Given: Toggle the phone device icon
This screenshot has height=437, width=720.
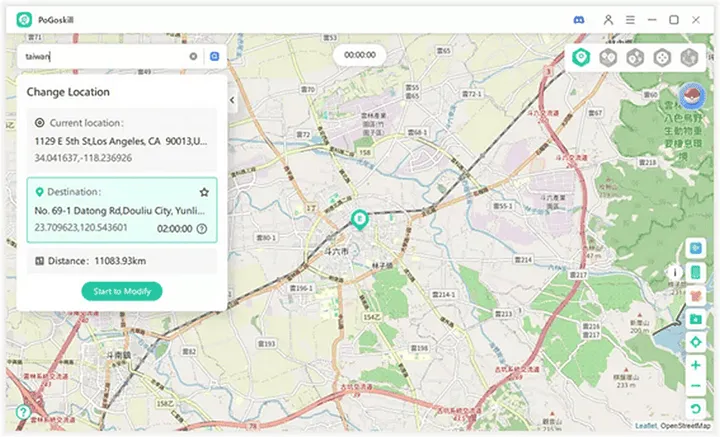Looking at the screenshot, I should pyautogui.click(x=695, y=271).
